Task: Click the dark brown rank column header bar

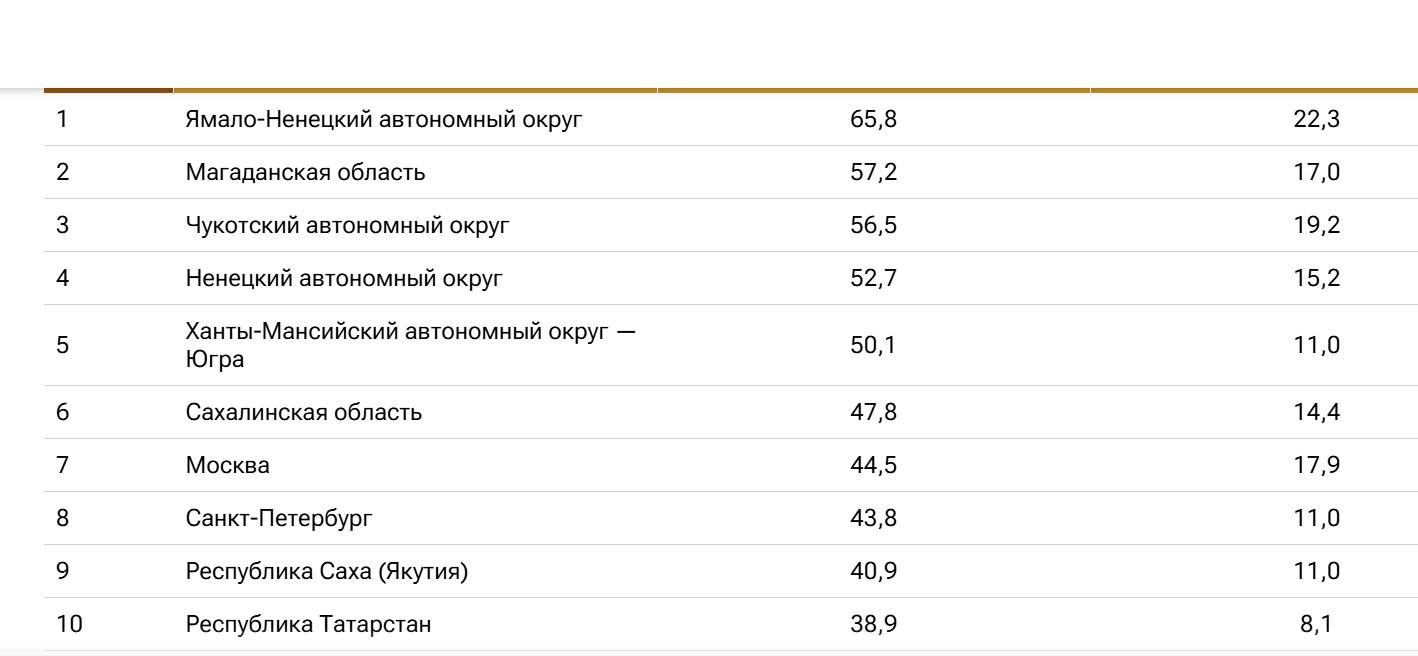Action: (x=109, y=90)
